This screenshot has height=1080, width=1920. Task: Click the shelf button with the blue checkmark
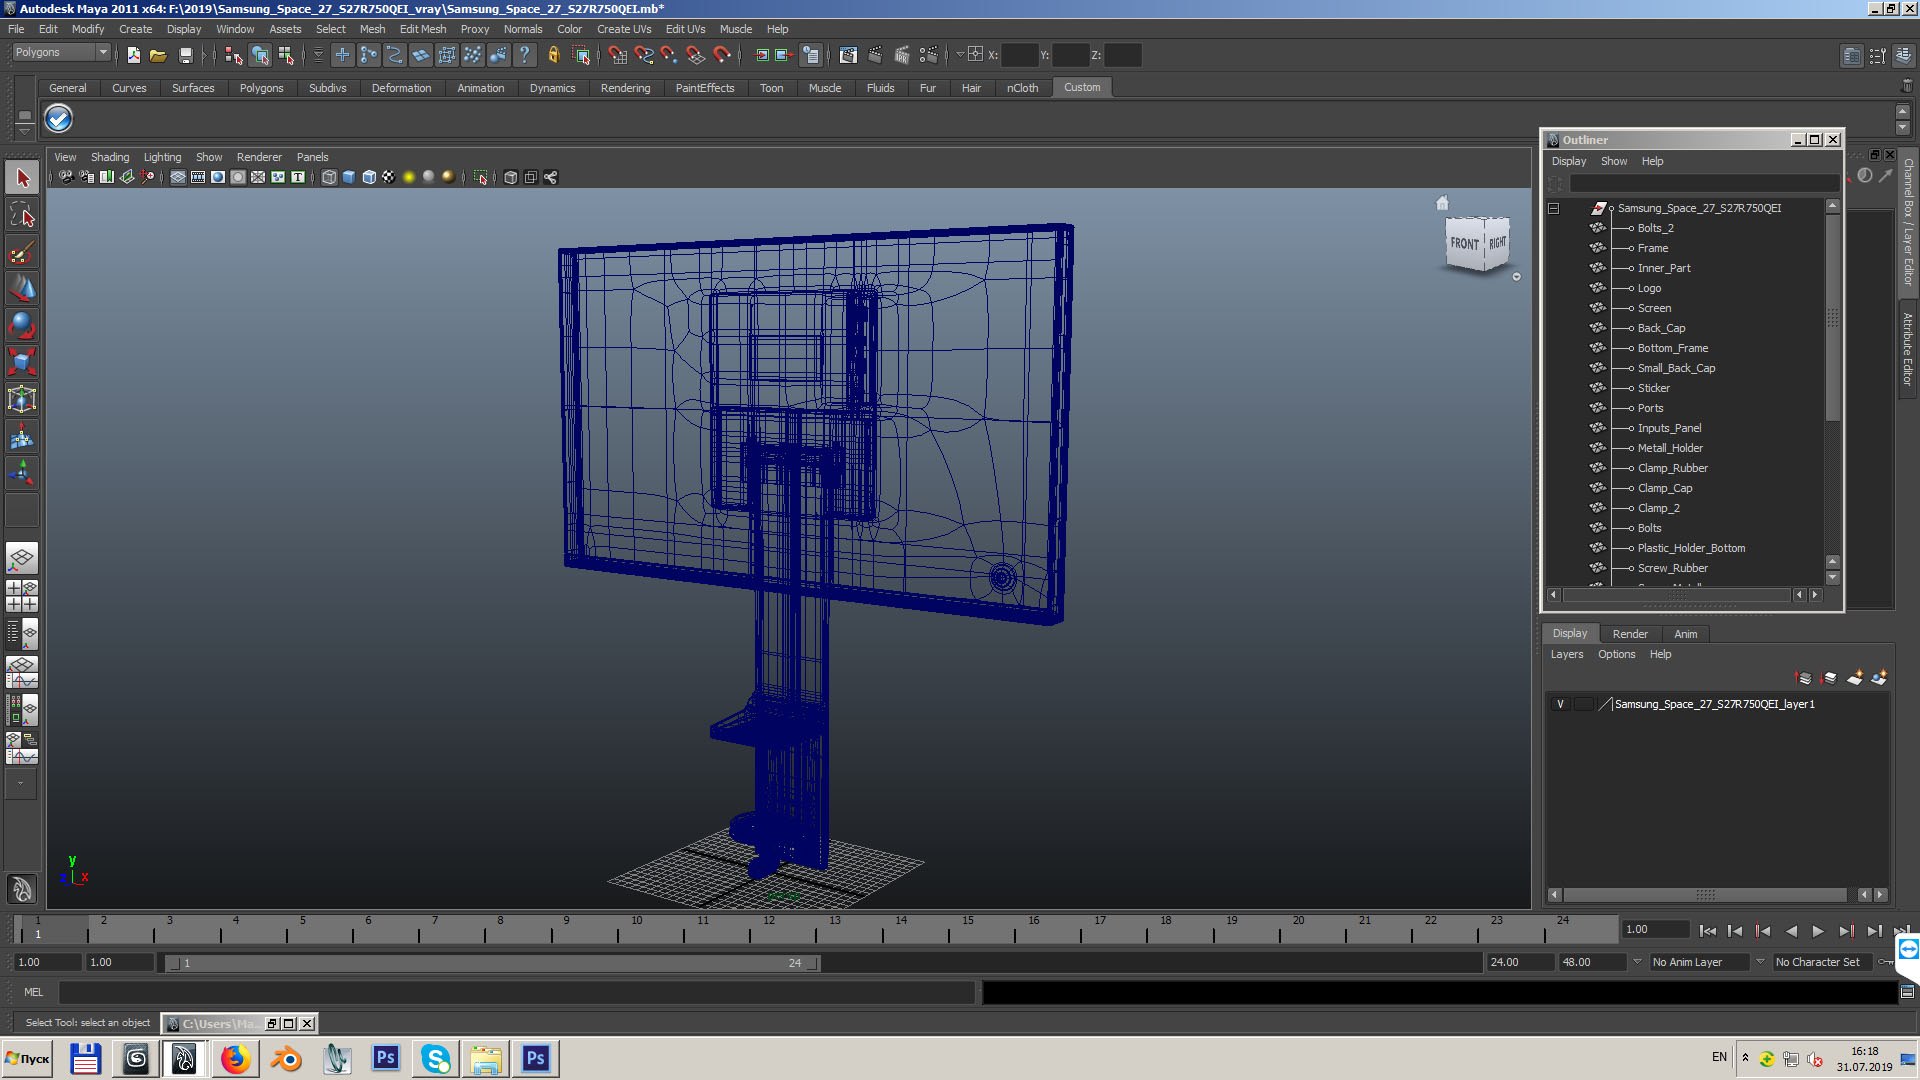[58, 119]
